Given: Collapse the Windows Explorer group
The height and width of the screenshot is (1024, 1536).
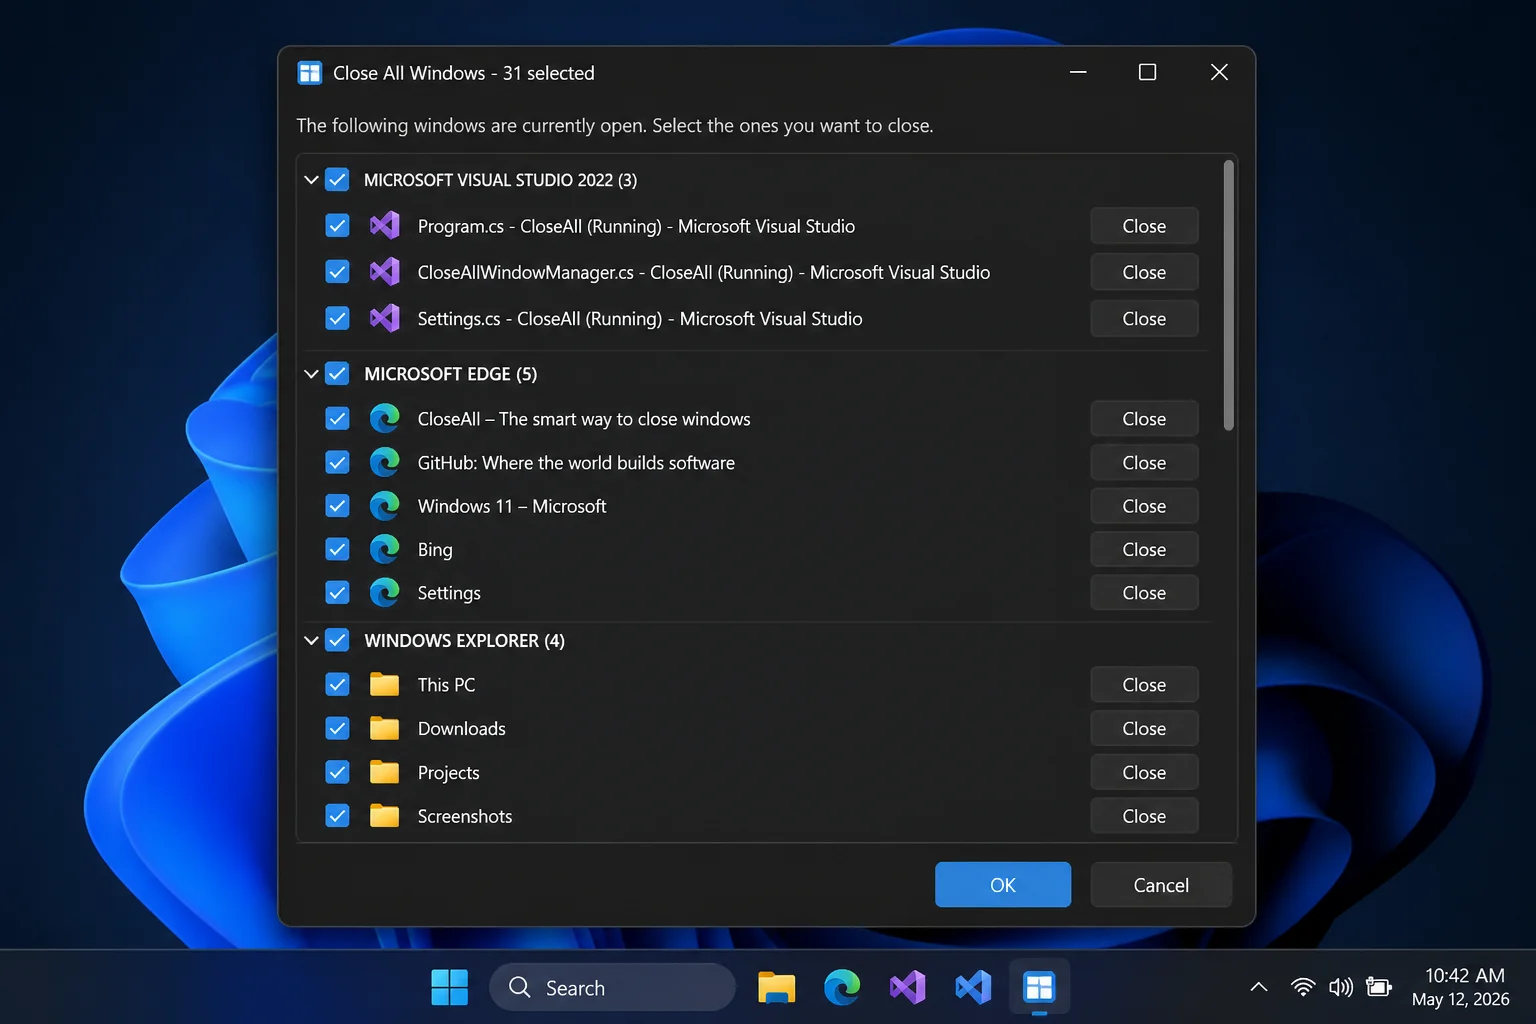Looking at the screenshot, I should coord(311,640).
